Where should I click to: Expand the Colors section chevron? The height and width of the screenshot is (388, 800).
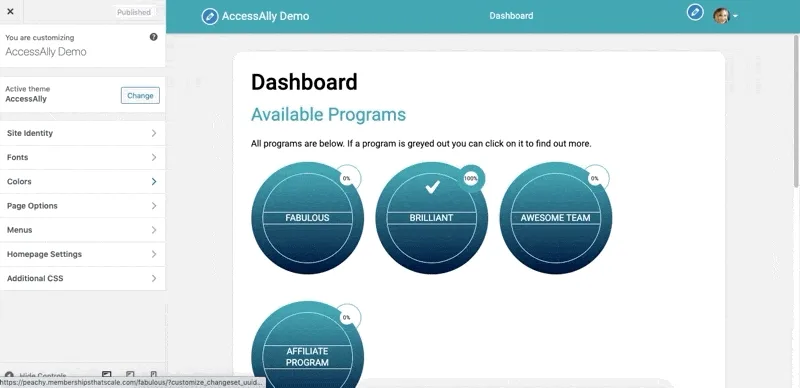point(154,182)
